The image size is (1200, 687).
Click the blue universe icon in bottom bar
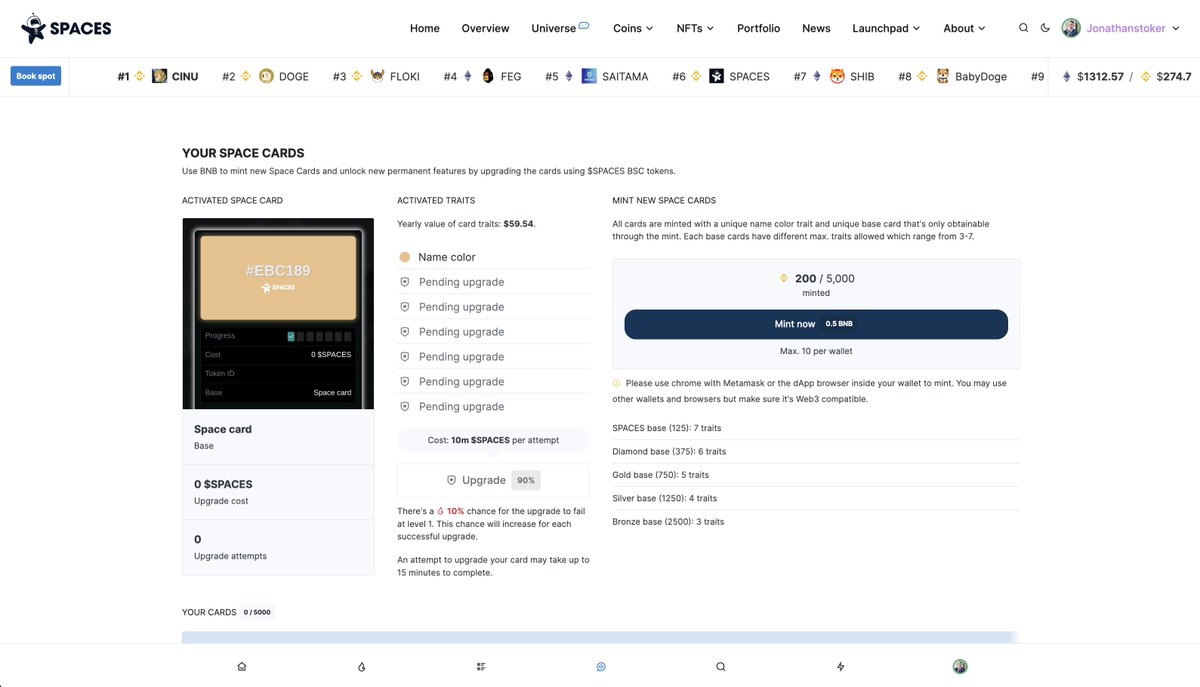pyautogui.click(x=601, y=666)
